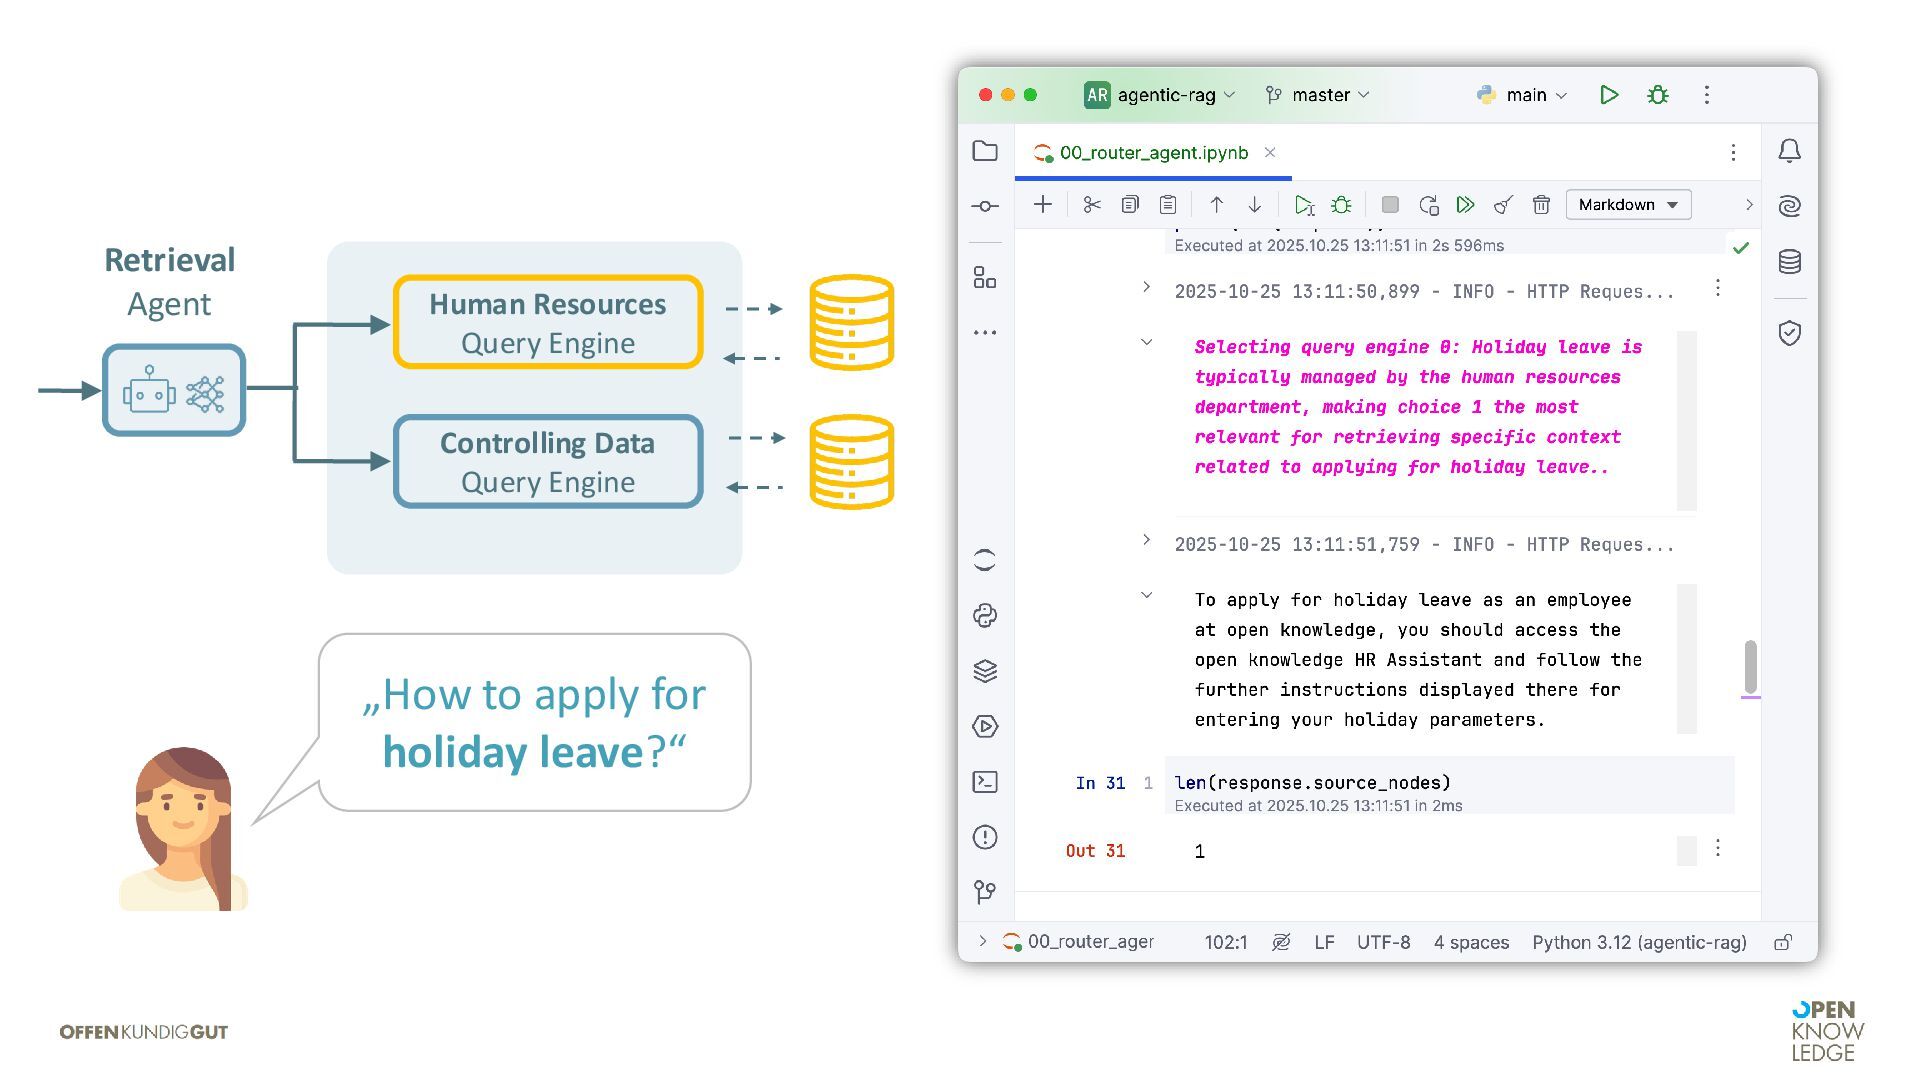
Task: Open the Notifications bell panel
Action: click(x=1789, y=151)
